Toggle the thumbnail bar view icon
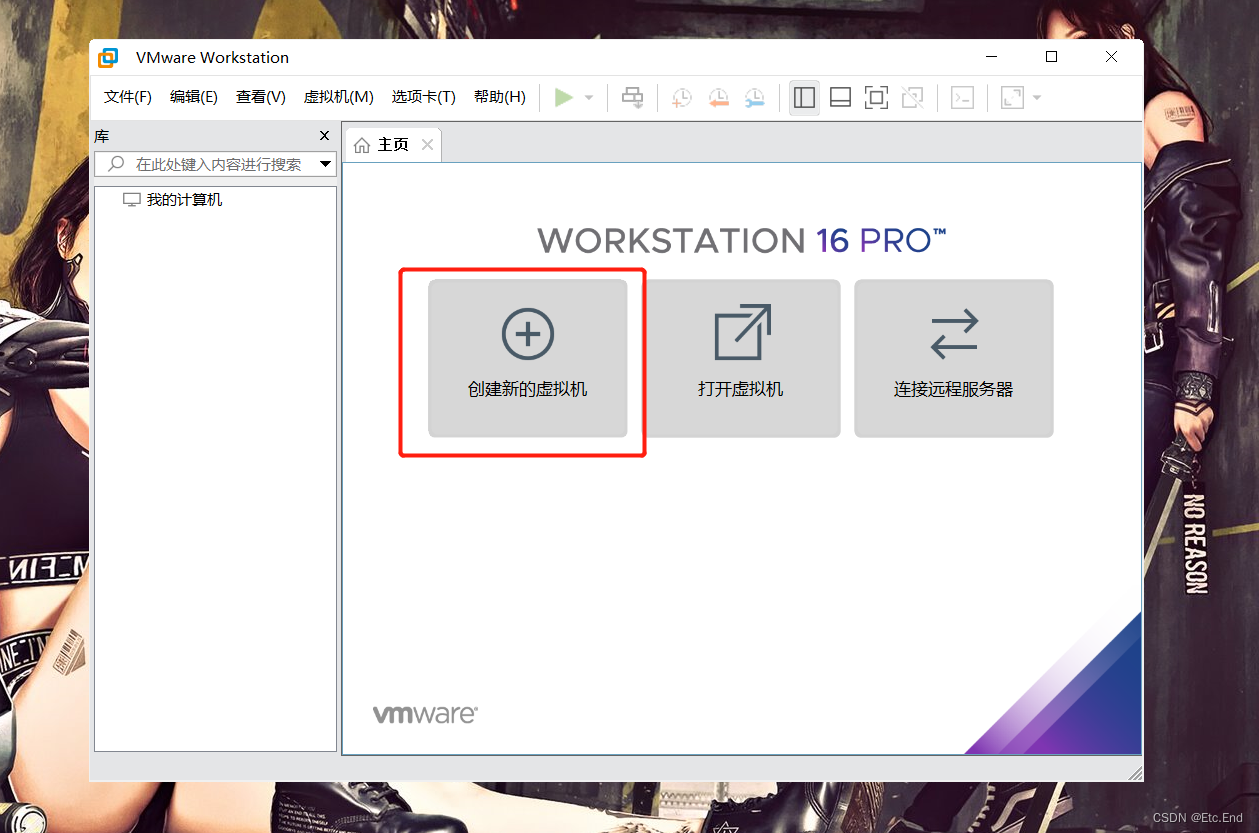This screenshot has width=1259, height=833. (x=840, y=97)
